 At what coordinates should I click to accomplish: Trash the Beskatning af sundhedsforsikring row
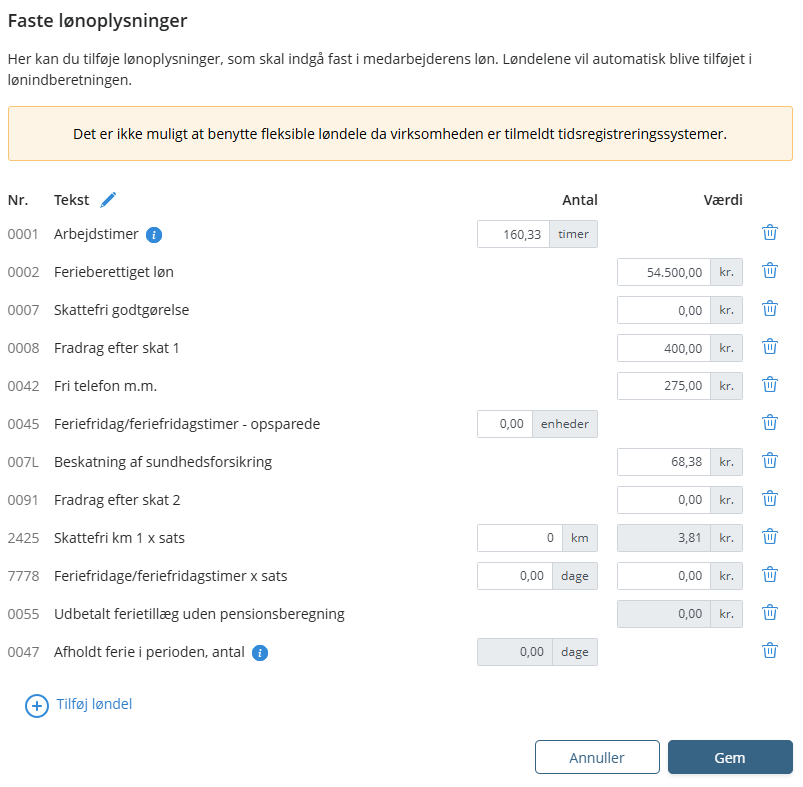pyautogui.click(x=770, y=460)
